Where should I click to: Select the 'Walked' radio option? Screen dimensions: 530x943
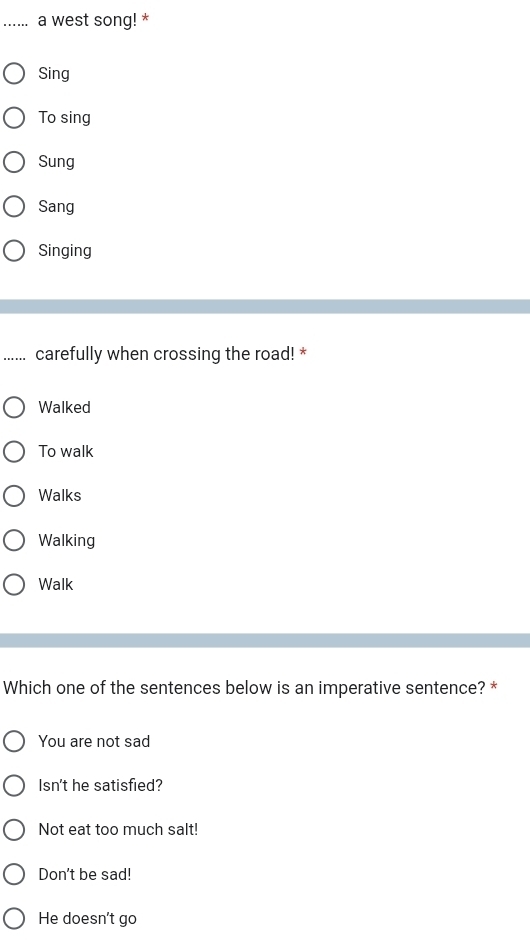[x=14, y=407]
